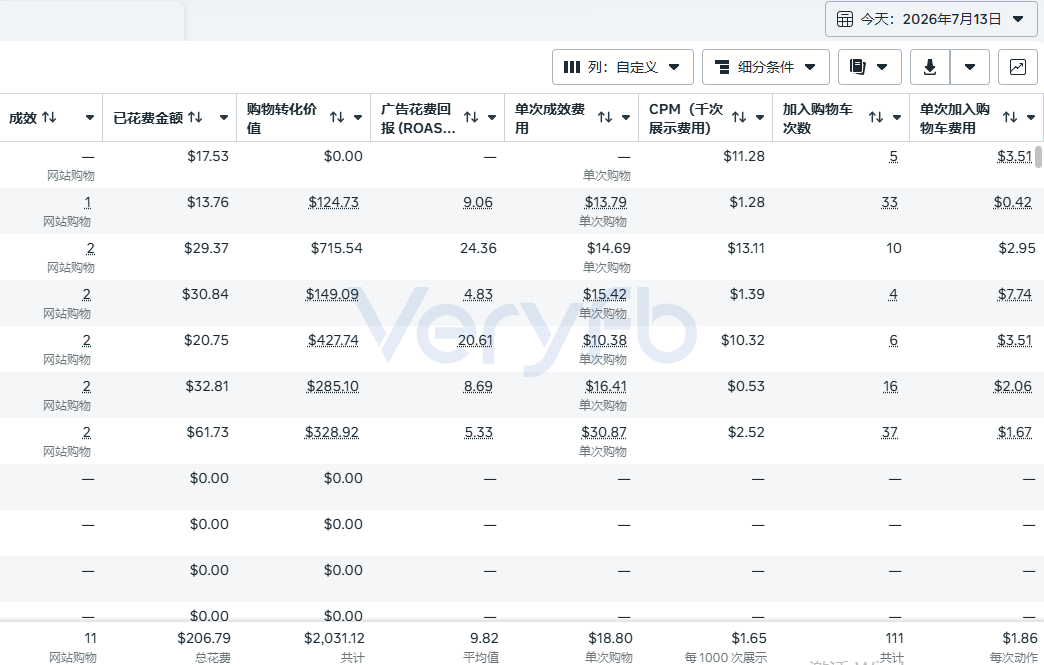Click the calendar icon in the date selector

coord(844,19)
